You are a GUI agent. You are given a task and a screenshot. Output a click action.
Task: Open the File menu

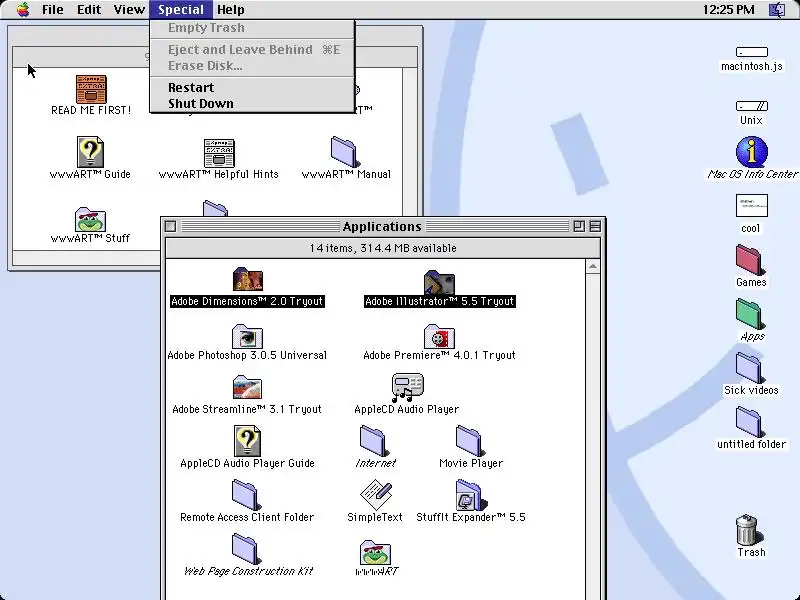[53, 9]
